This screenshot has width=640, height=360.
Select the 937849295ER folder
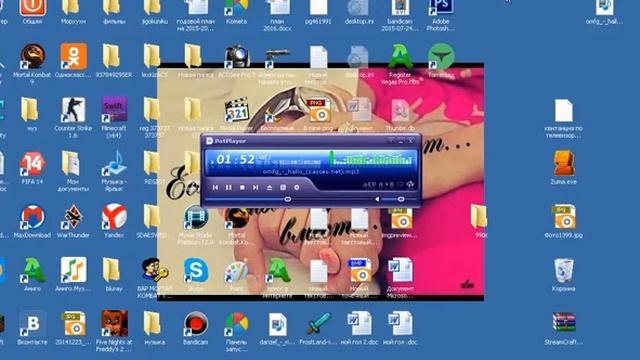pyautogui.click(x=114, y=61)
